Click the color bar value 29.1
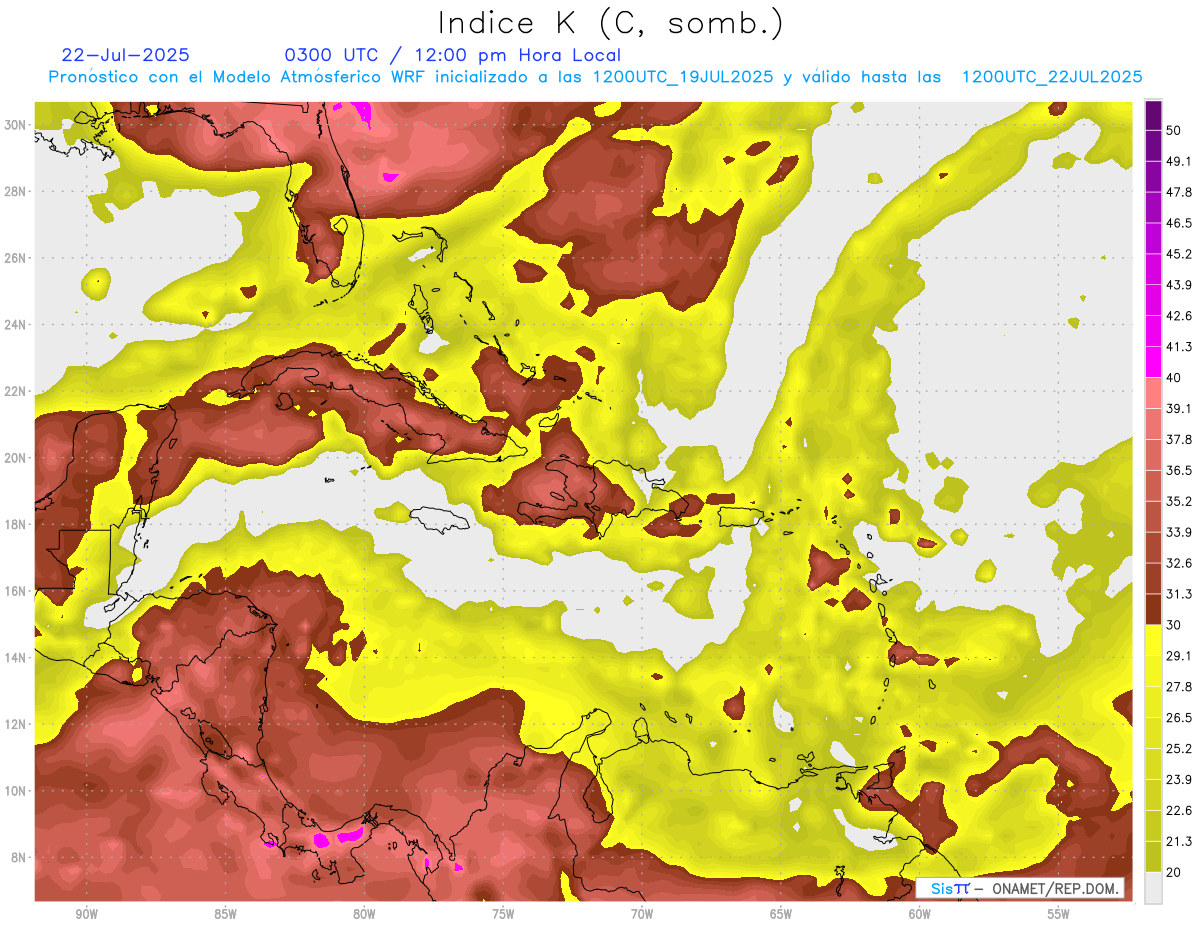The width and height of the screenshot is (1200, 927). coord(1178,656)
